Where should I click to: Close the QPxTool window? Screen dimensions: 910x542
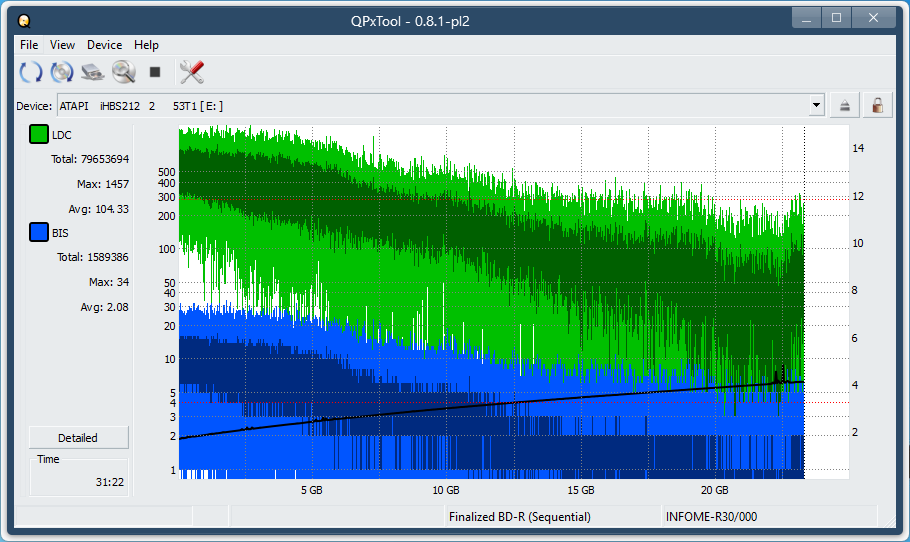pyautogui.click(x=873, y=19)
